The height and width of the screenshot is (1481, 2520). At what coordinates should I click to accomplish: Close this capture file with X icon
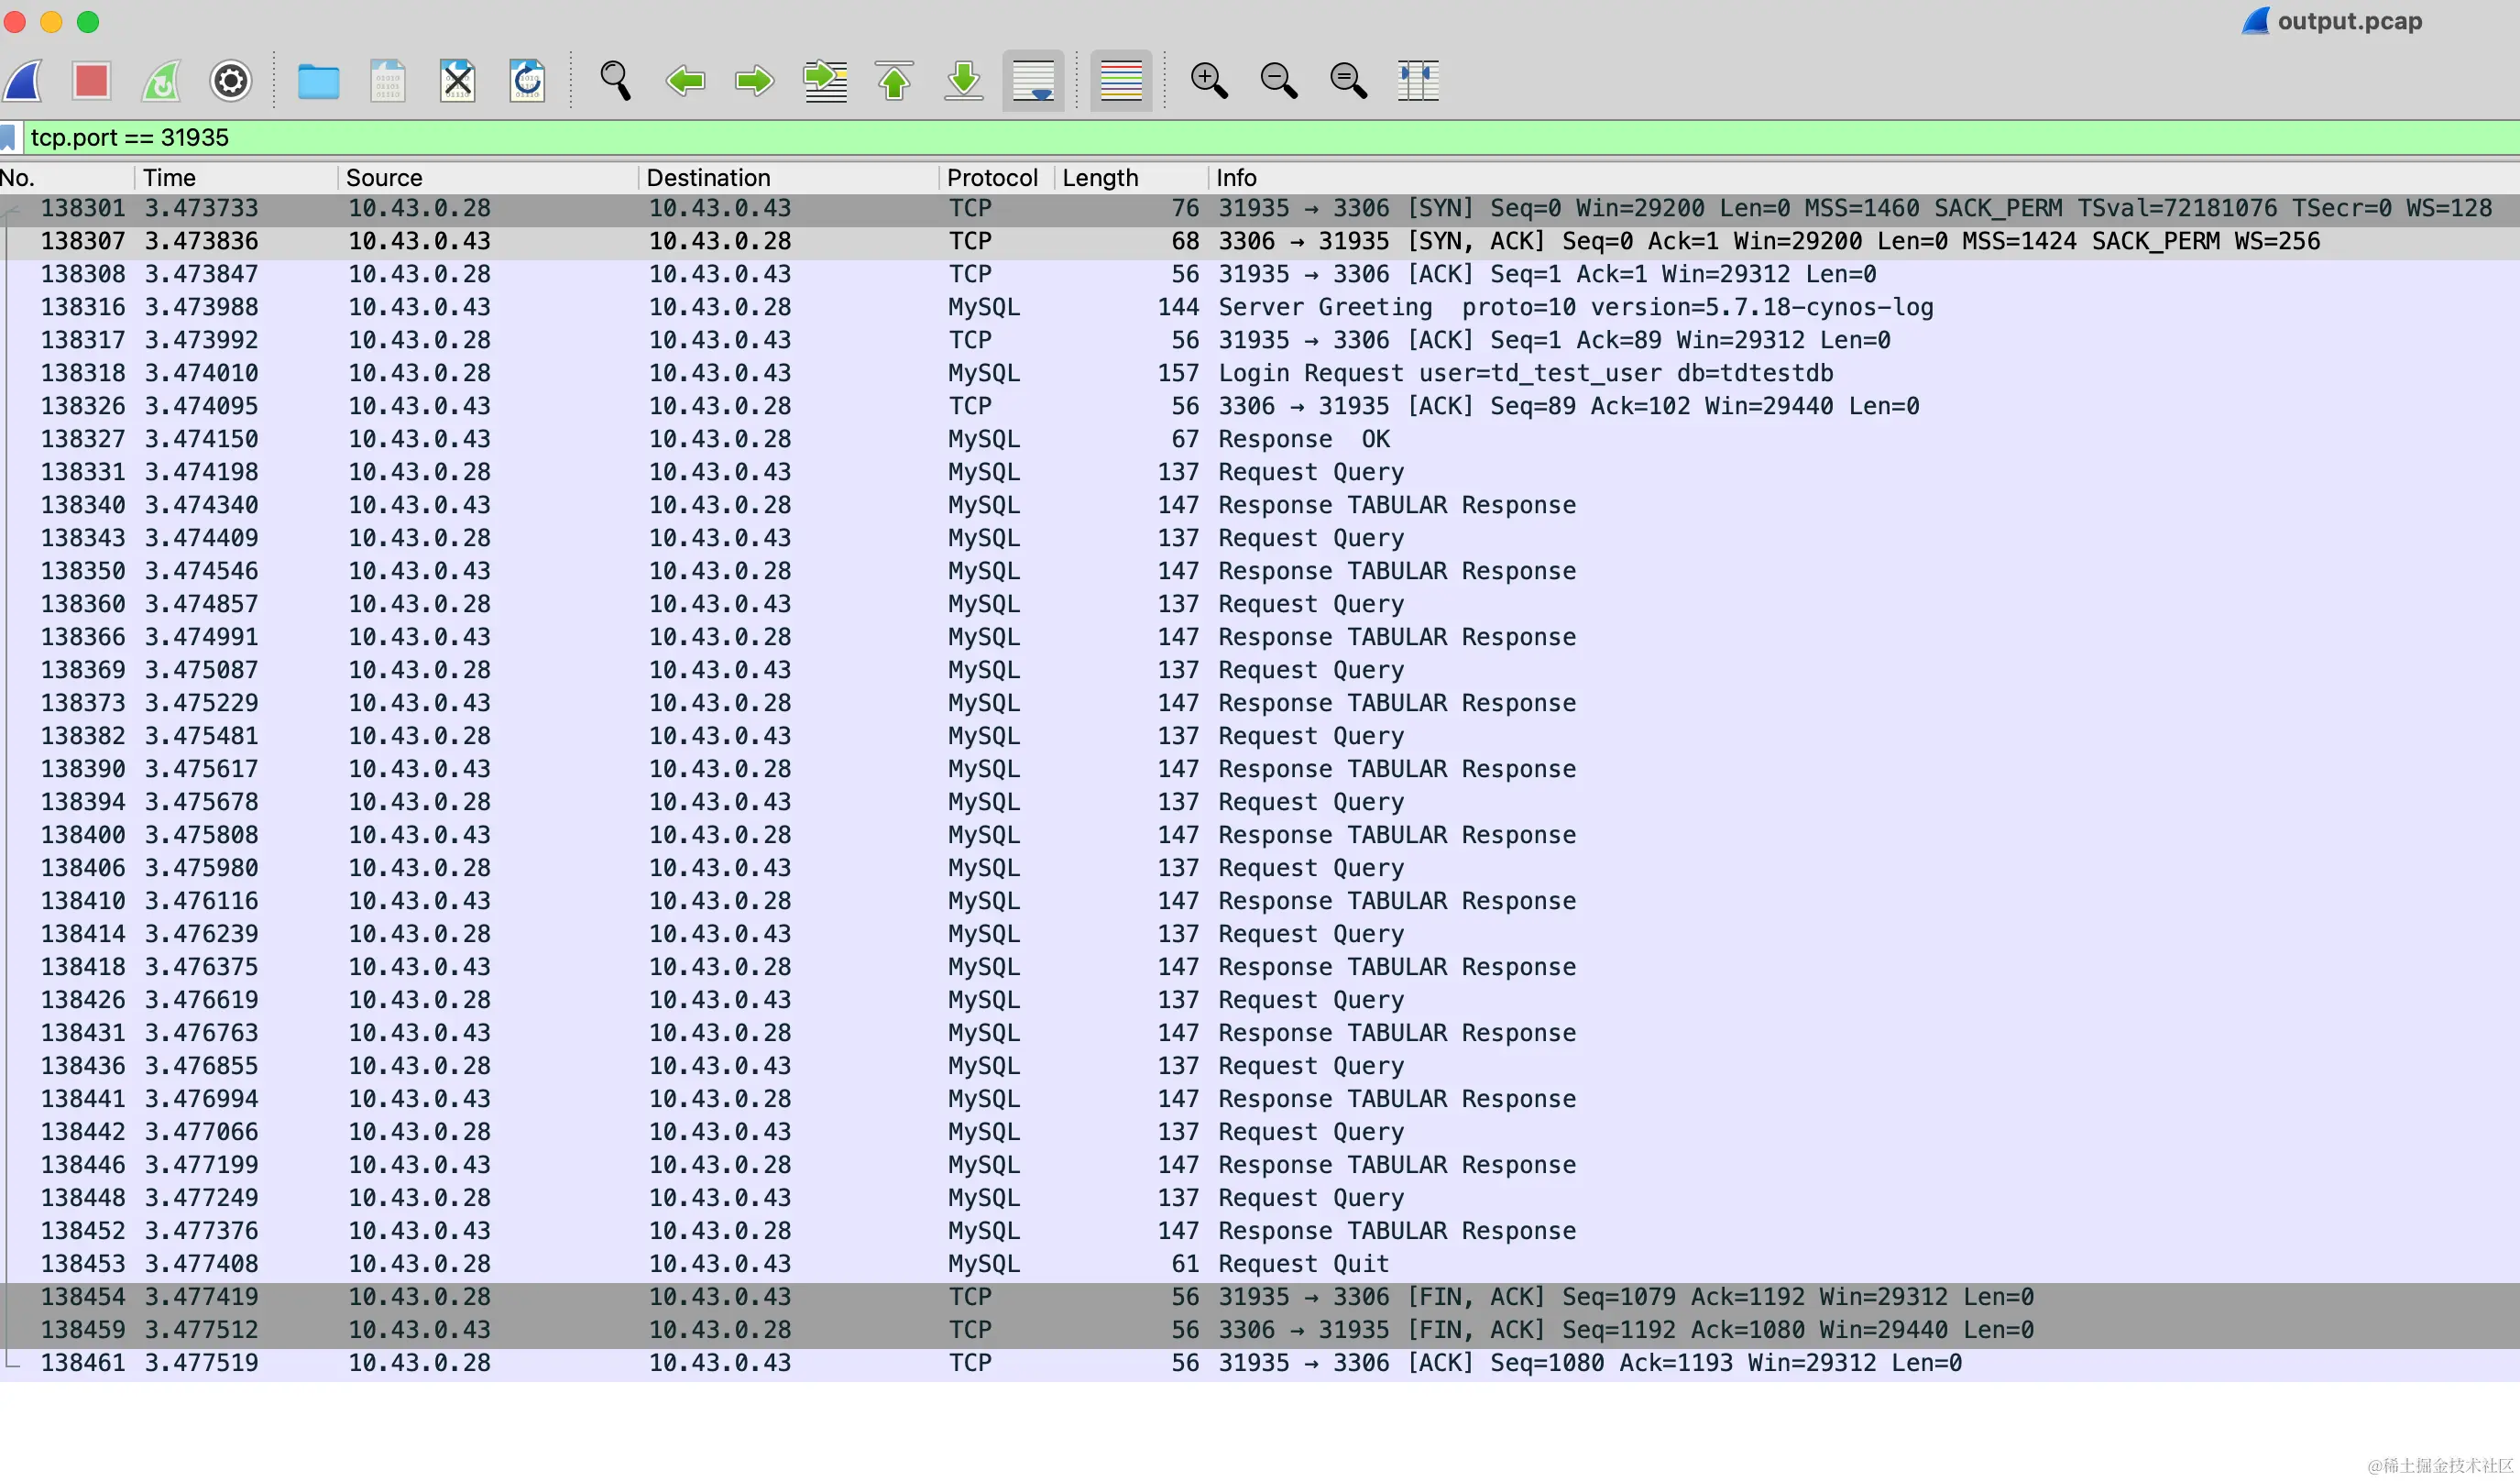(x=458, y=81)
